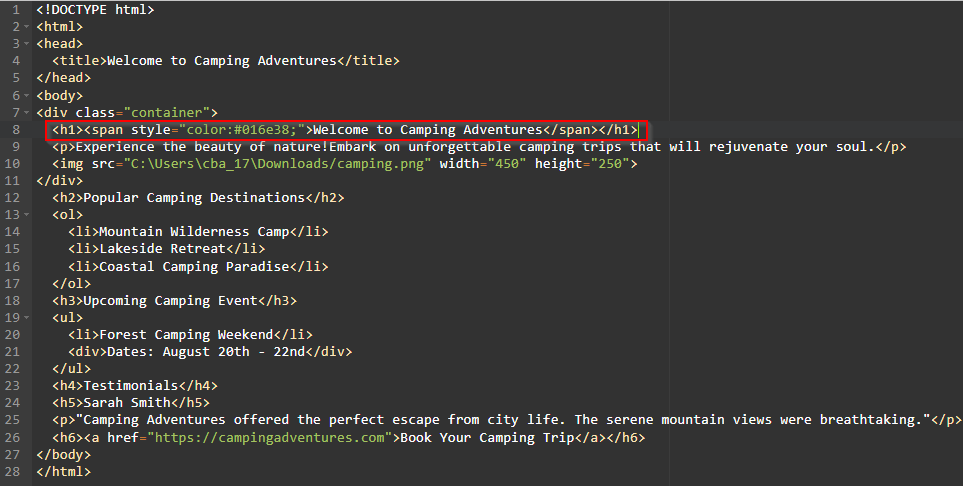Click the closing head tag

63,78
